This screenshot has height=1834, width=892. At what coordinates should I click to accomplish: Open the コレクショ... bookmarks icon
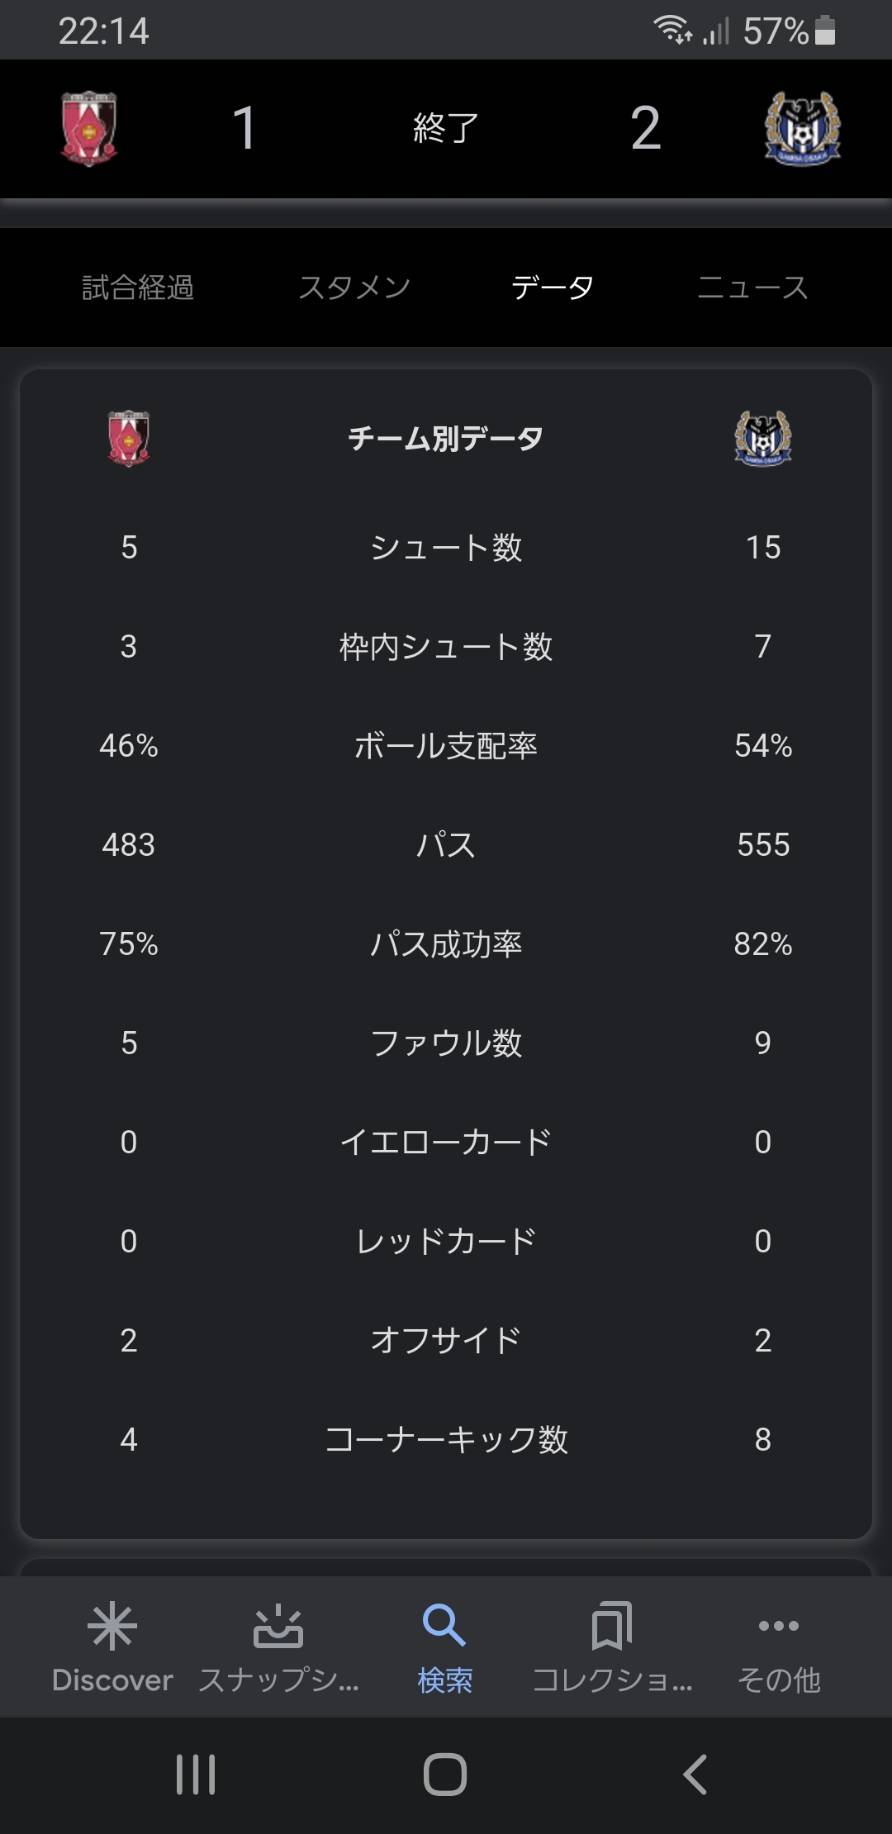pos(612,1626)
